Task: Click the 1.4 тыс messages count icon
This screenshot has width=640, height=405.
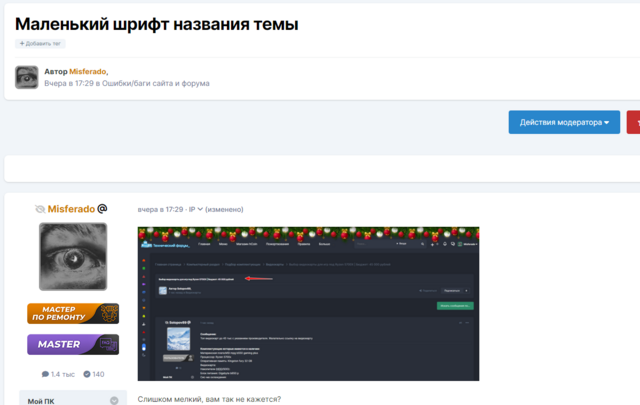Action: 46,374
